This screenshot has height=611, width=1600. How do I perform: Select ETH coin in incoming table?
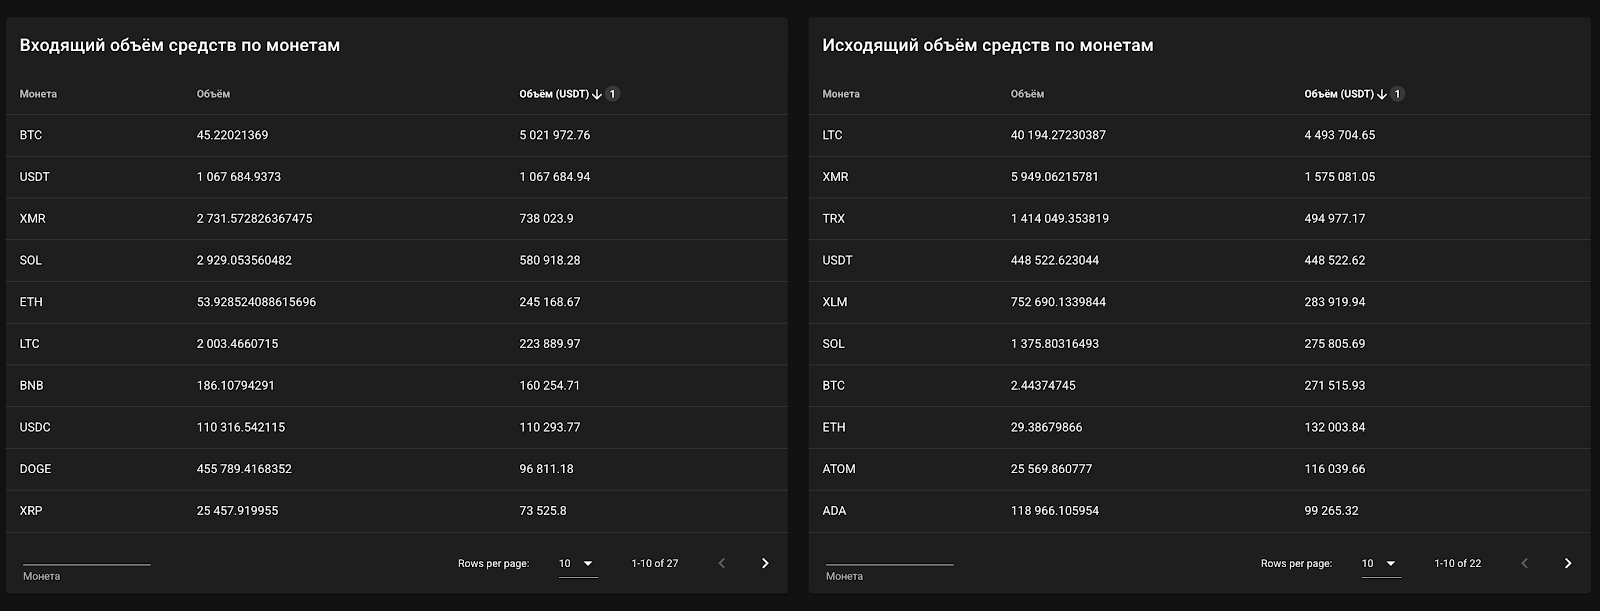(31, 302)
